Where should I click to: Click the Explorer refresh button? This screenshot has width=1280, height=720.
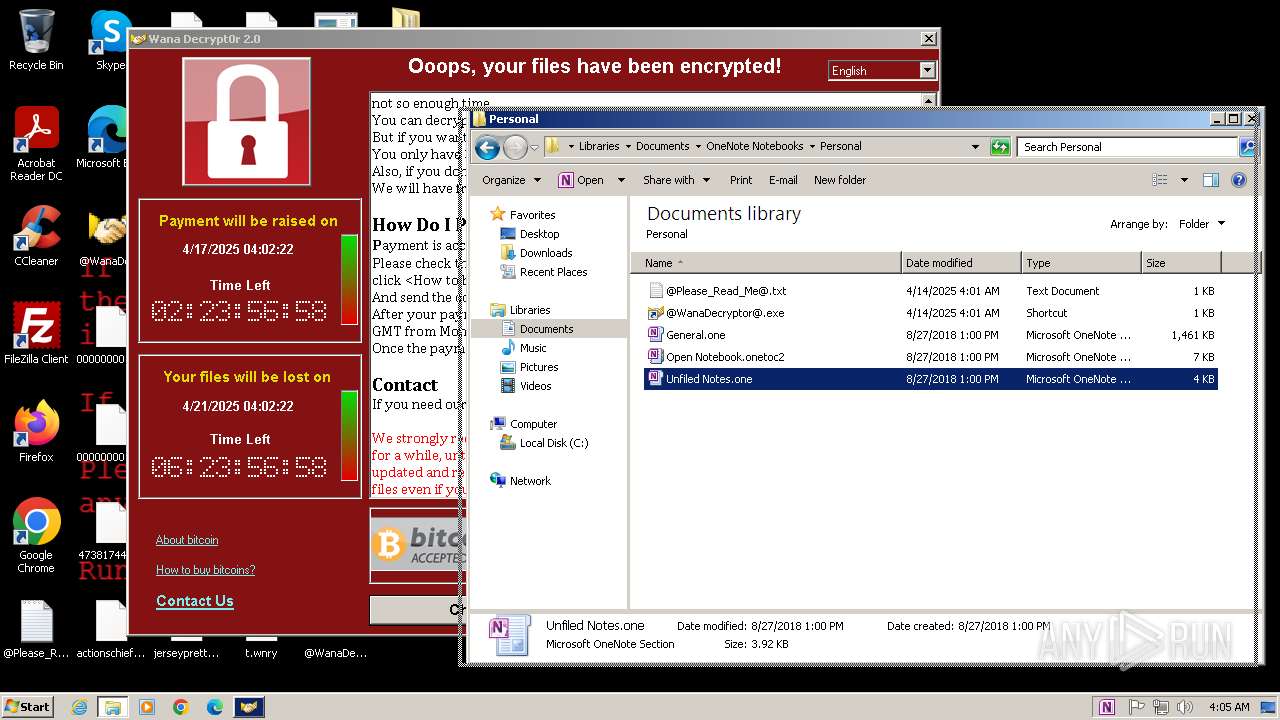coord(1000,147)
